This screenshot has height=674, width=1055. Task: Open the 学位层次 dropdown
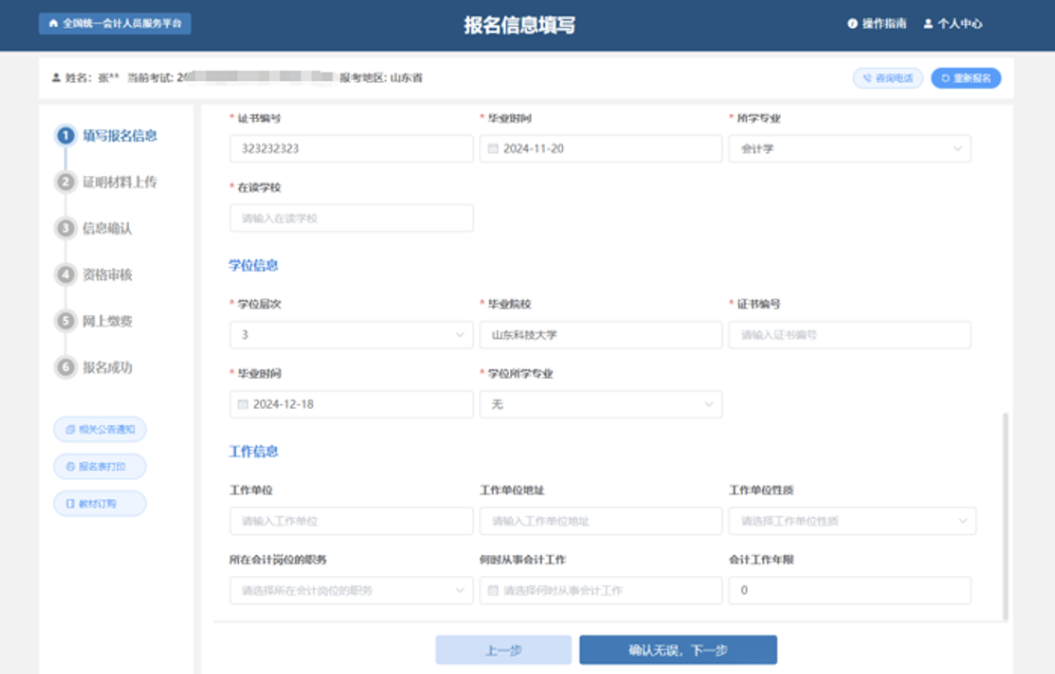pos(461,334)
